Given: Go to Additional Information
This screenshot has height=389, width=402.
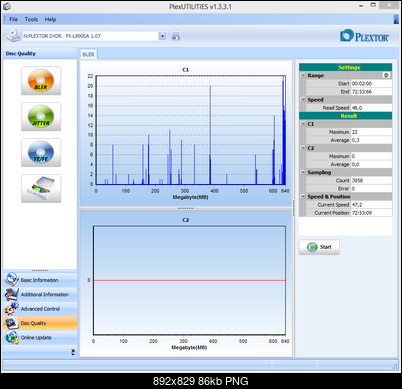Looking at the screenshot, I should coord(40,294).
